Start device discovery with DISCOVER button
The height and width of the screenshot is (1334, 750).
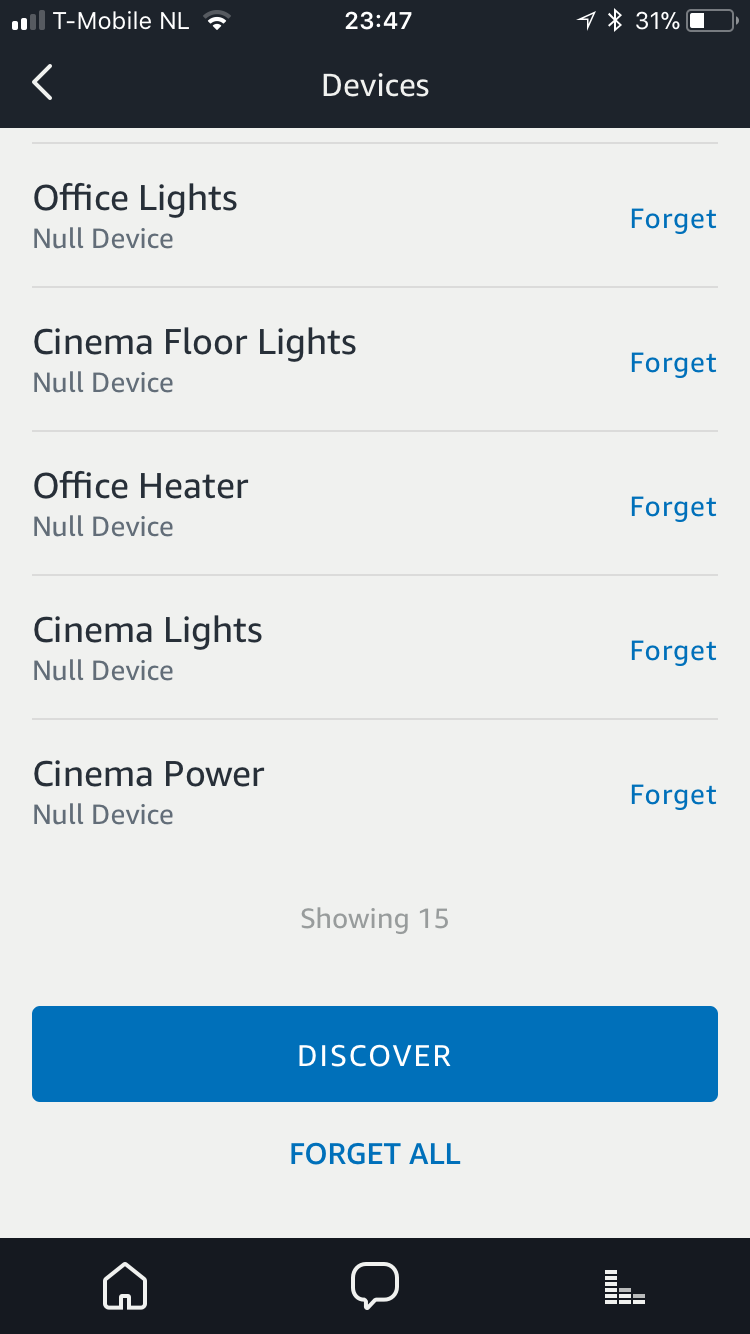pyautogui.click(x=375, y=1054)
